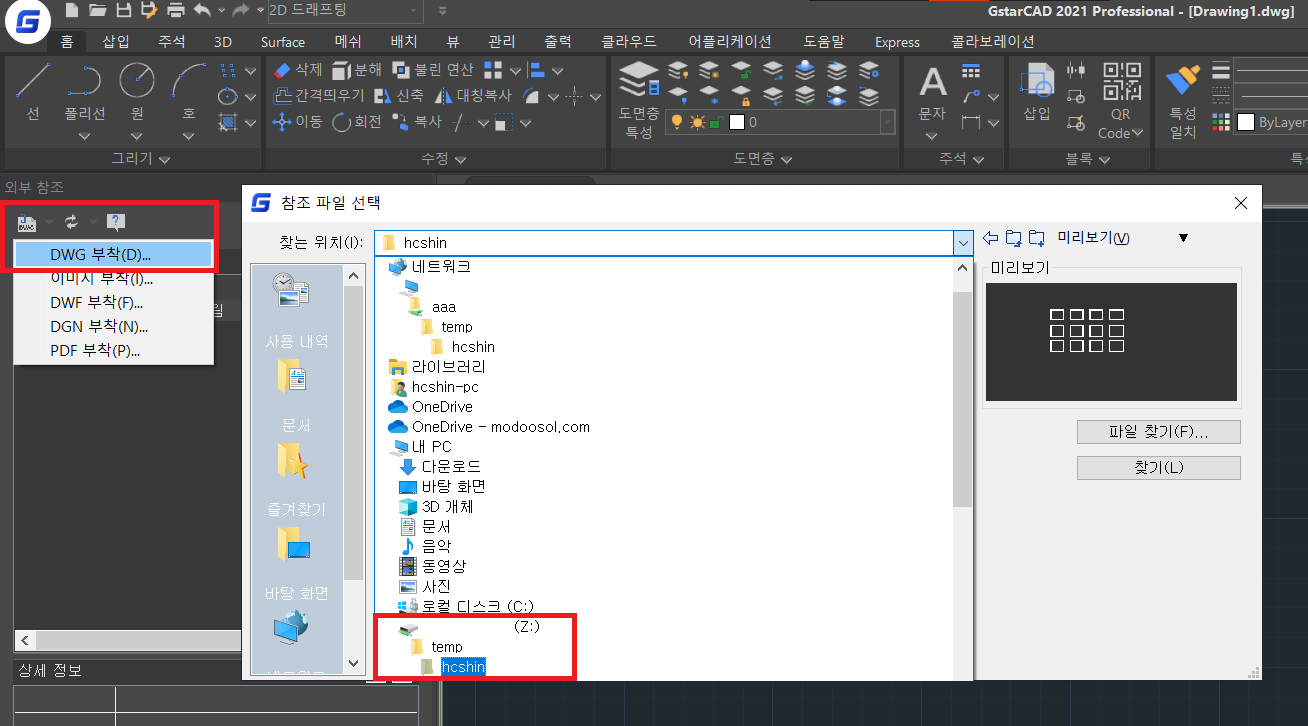Switch to the Surface ribbon tab
Screen dimensions: 1308x726
(x=283, y=42)
